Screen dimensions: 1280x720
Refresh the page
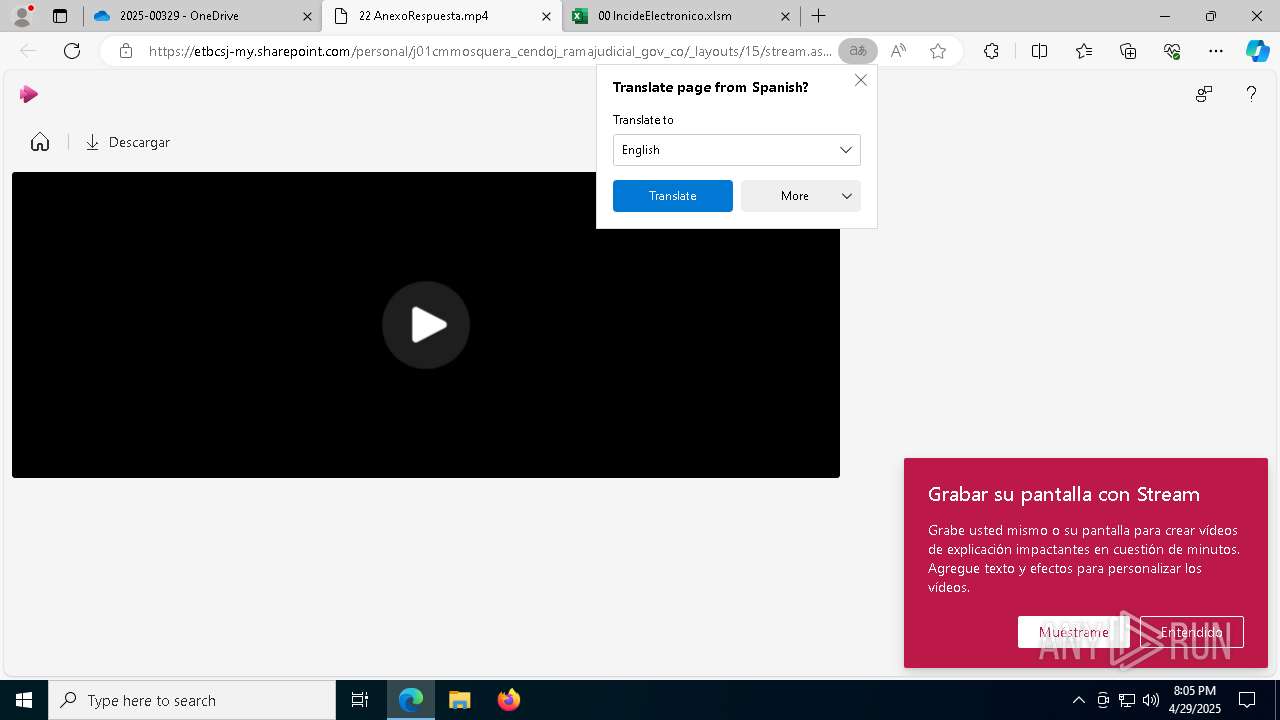72,51
